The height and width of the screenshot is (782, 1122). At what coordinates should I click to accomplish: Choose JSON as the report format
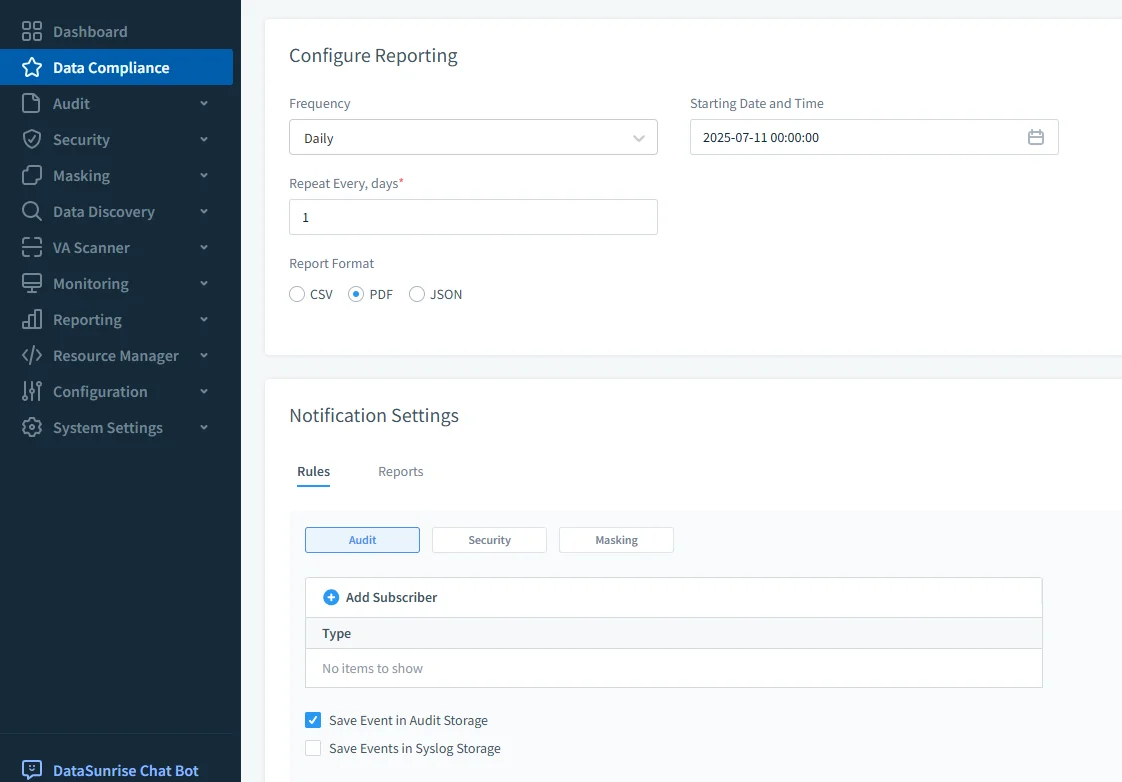click(415, 294)
